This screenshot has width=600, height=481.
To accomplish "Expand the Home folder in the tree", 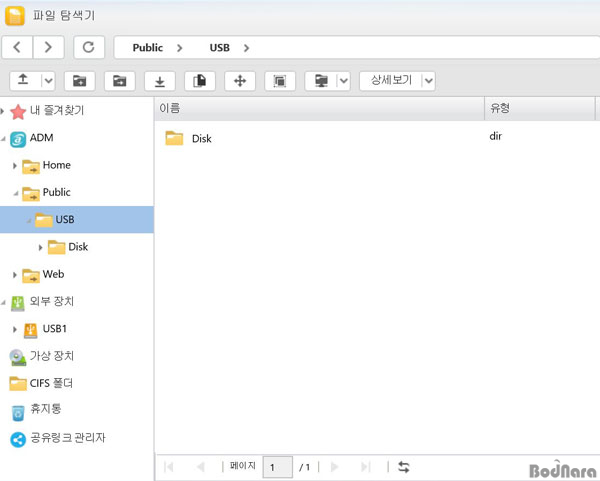I will [15, 165].
